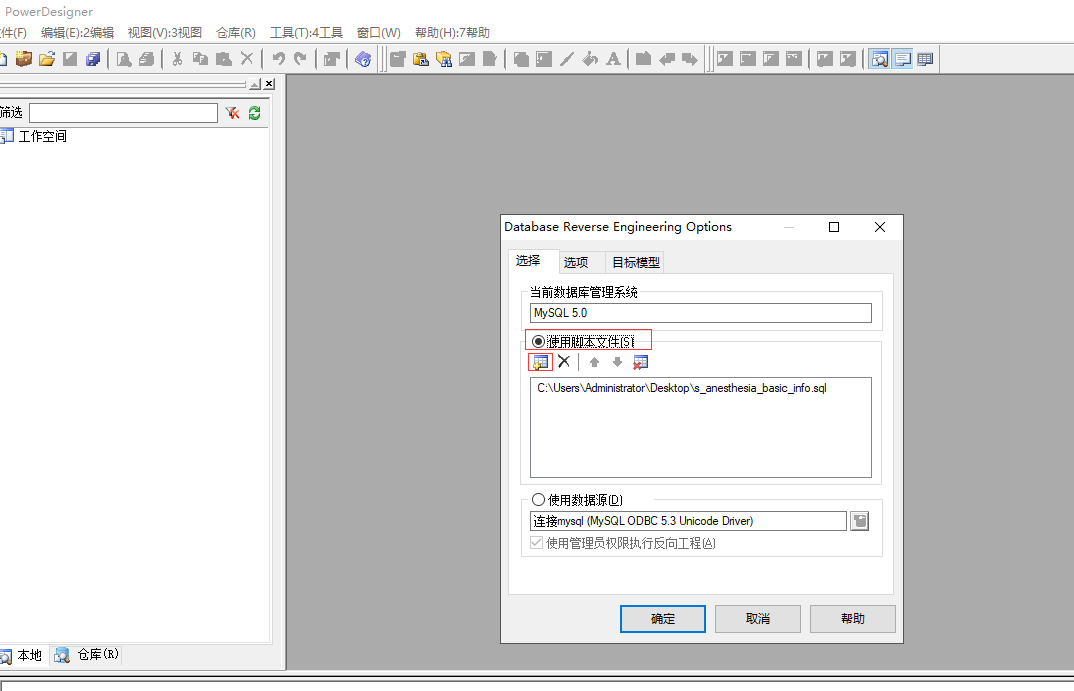This screenshot has width=1074, height=691.
Task: Click the 确定 button
Action: tap(662, 619)
